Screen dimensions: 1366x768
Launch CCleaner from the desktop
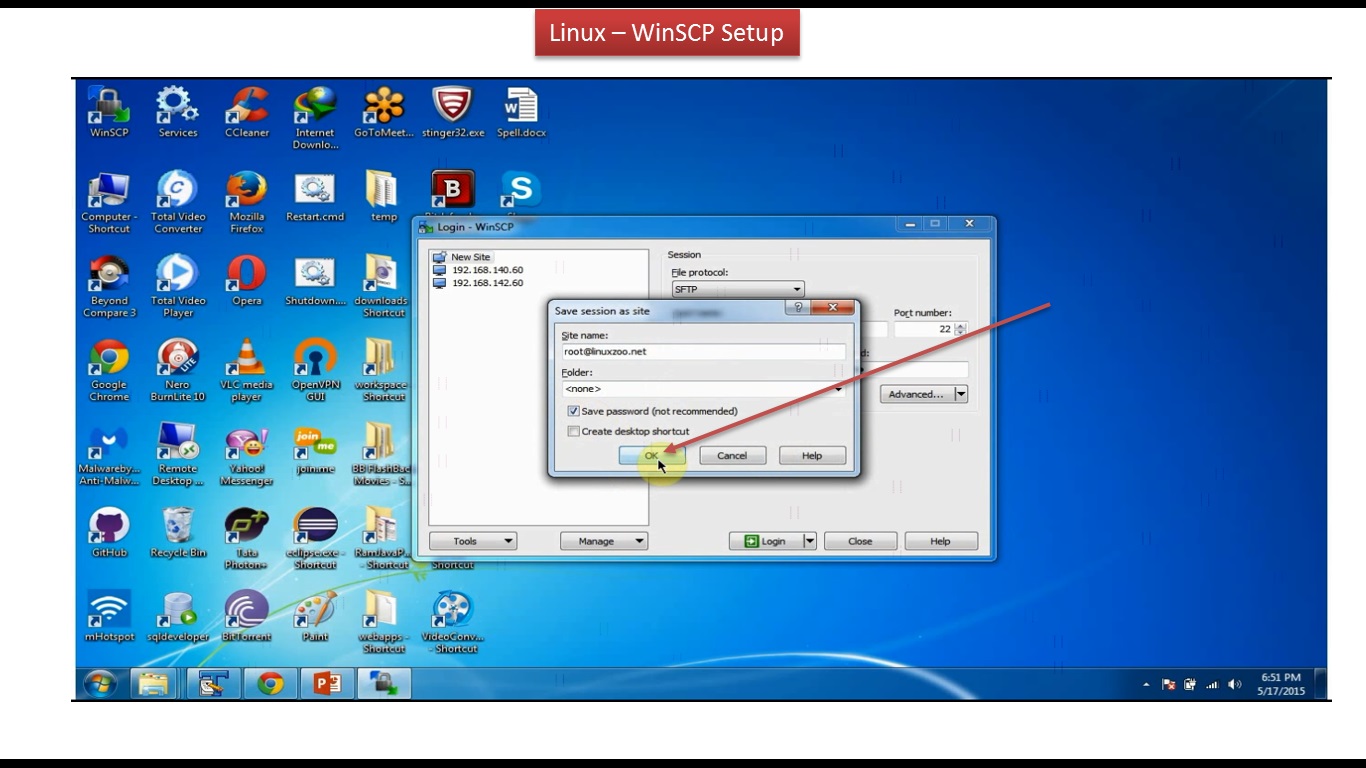[x=247, y=111]
